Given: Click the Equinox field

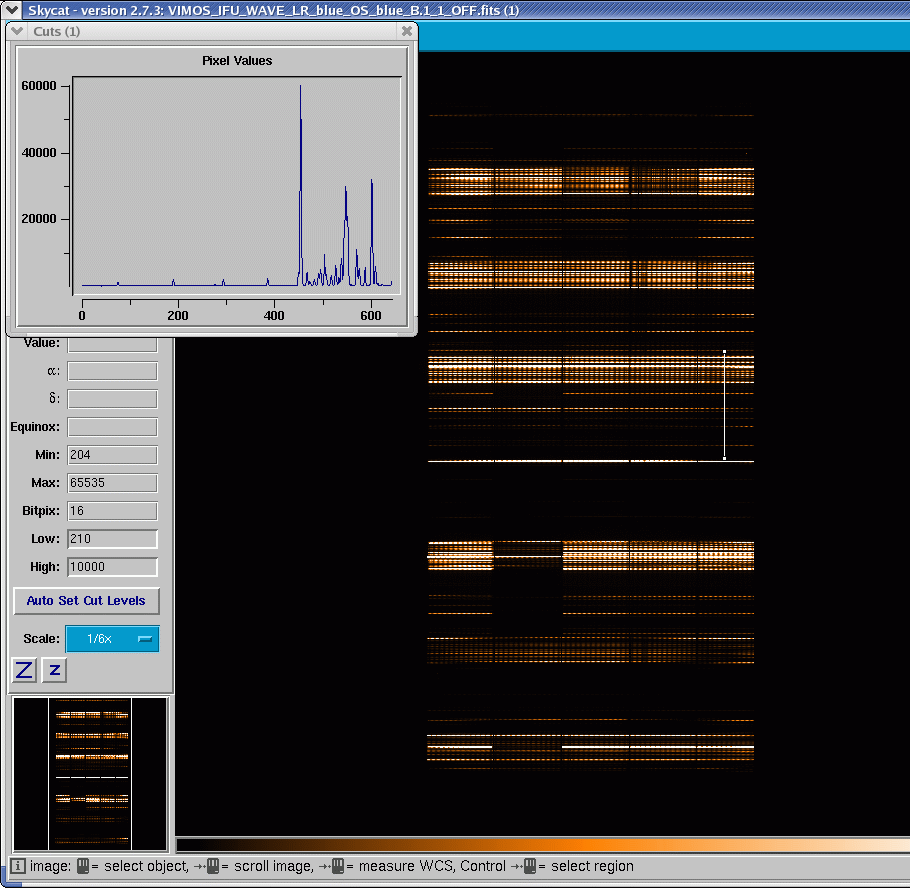Looking at the screenshot, I should click(112, 427).
